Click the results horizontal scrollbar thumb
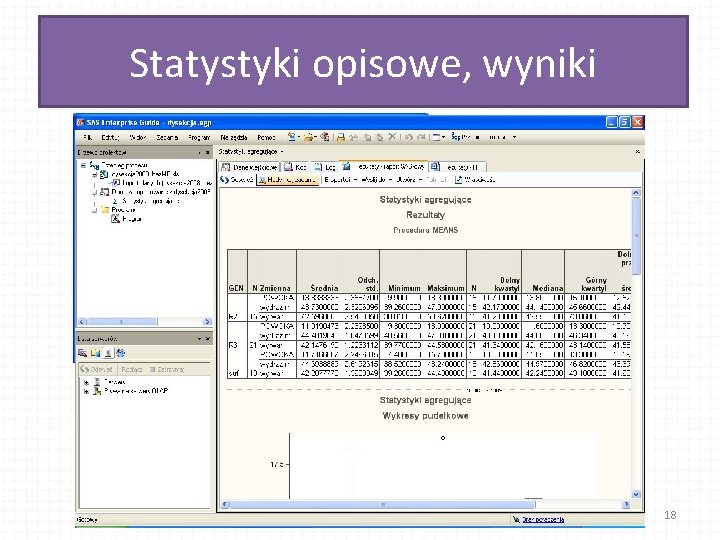The image size is (720, 540). [382, 504]
